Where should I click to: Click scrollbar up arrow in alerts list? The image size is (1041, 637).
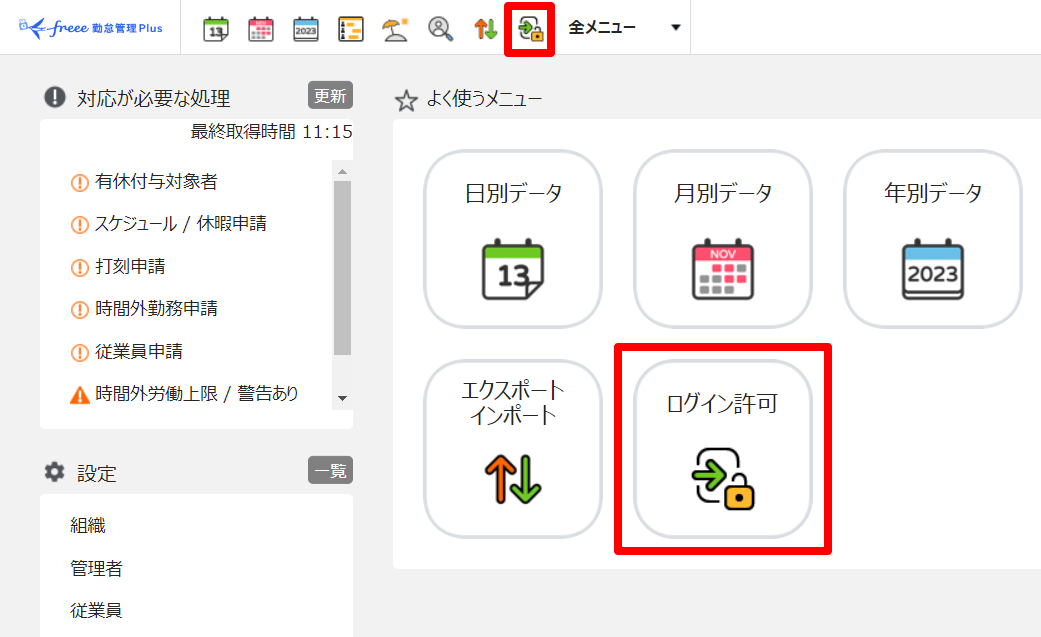coord(343,172)
